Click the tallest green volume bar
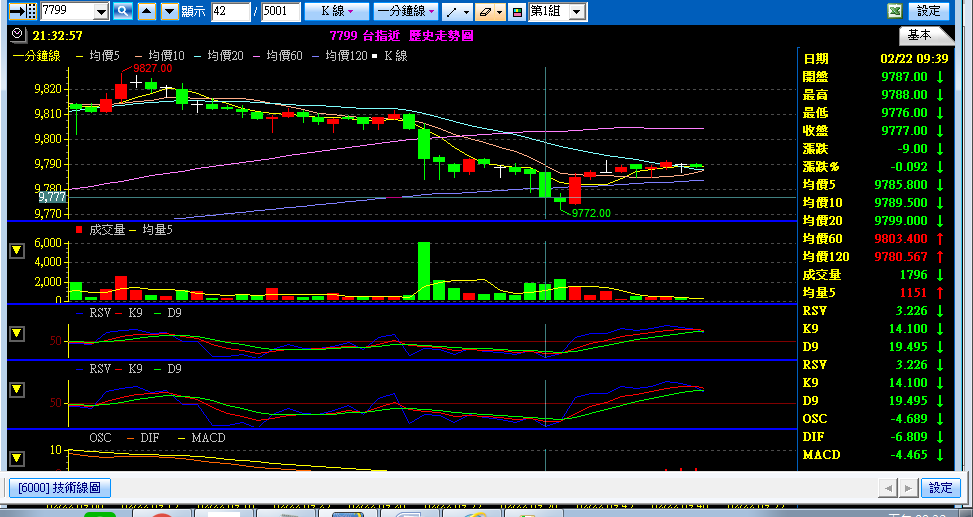 tap(424, 271)
